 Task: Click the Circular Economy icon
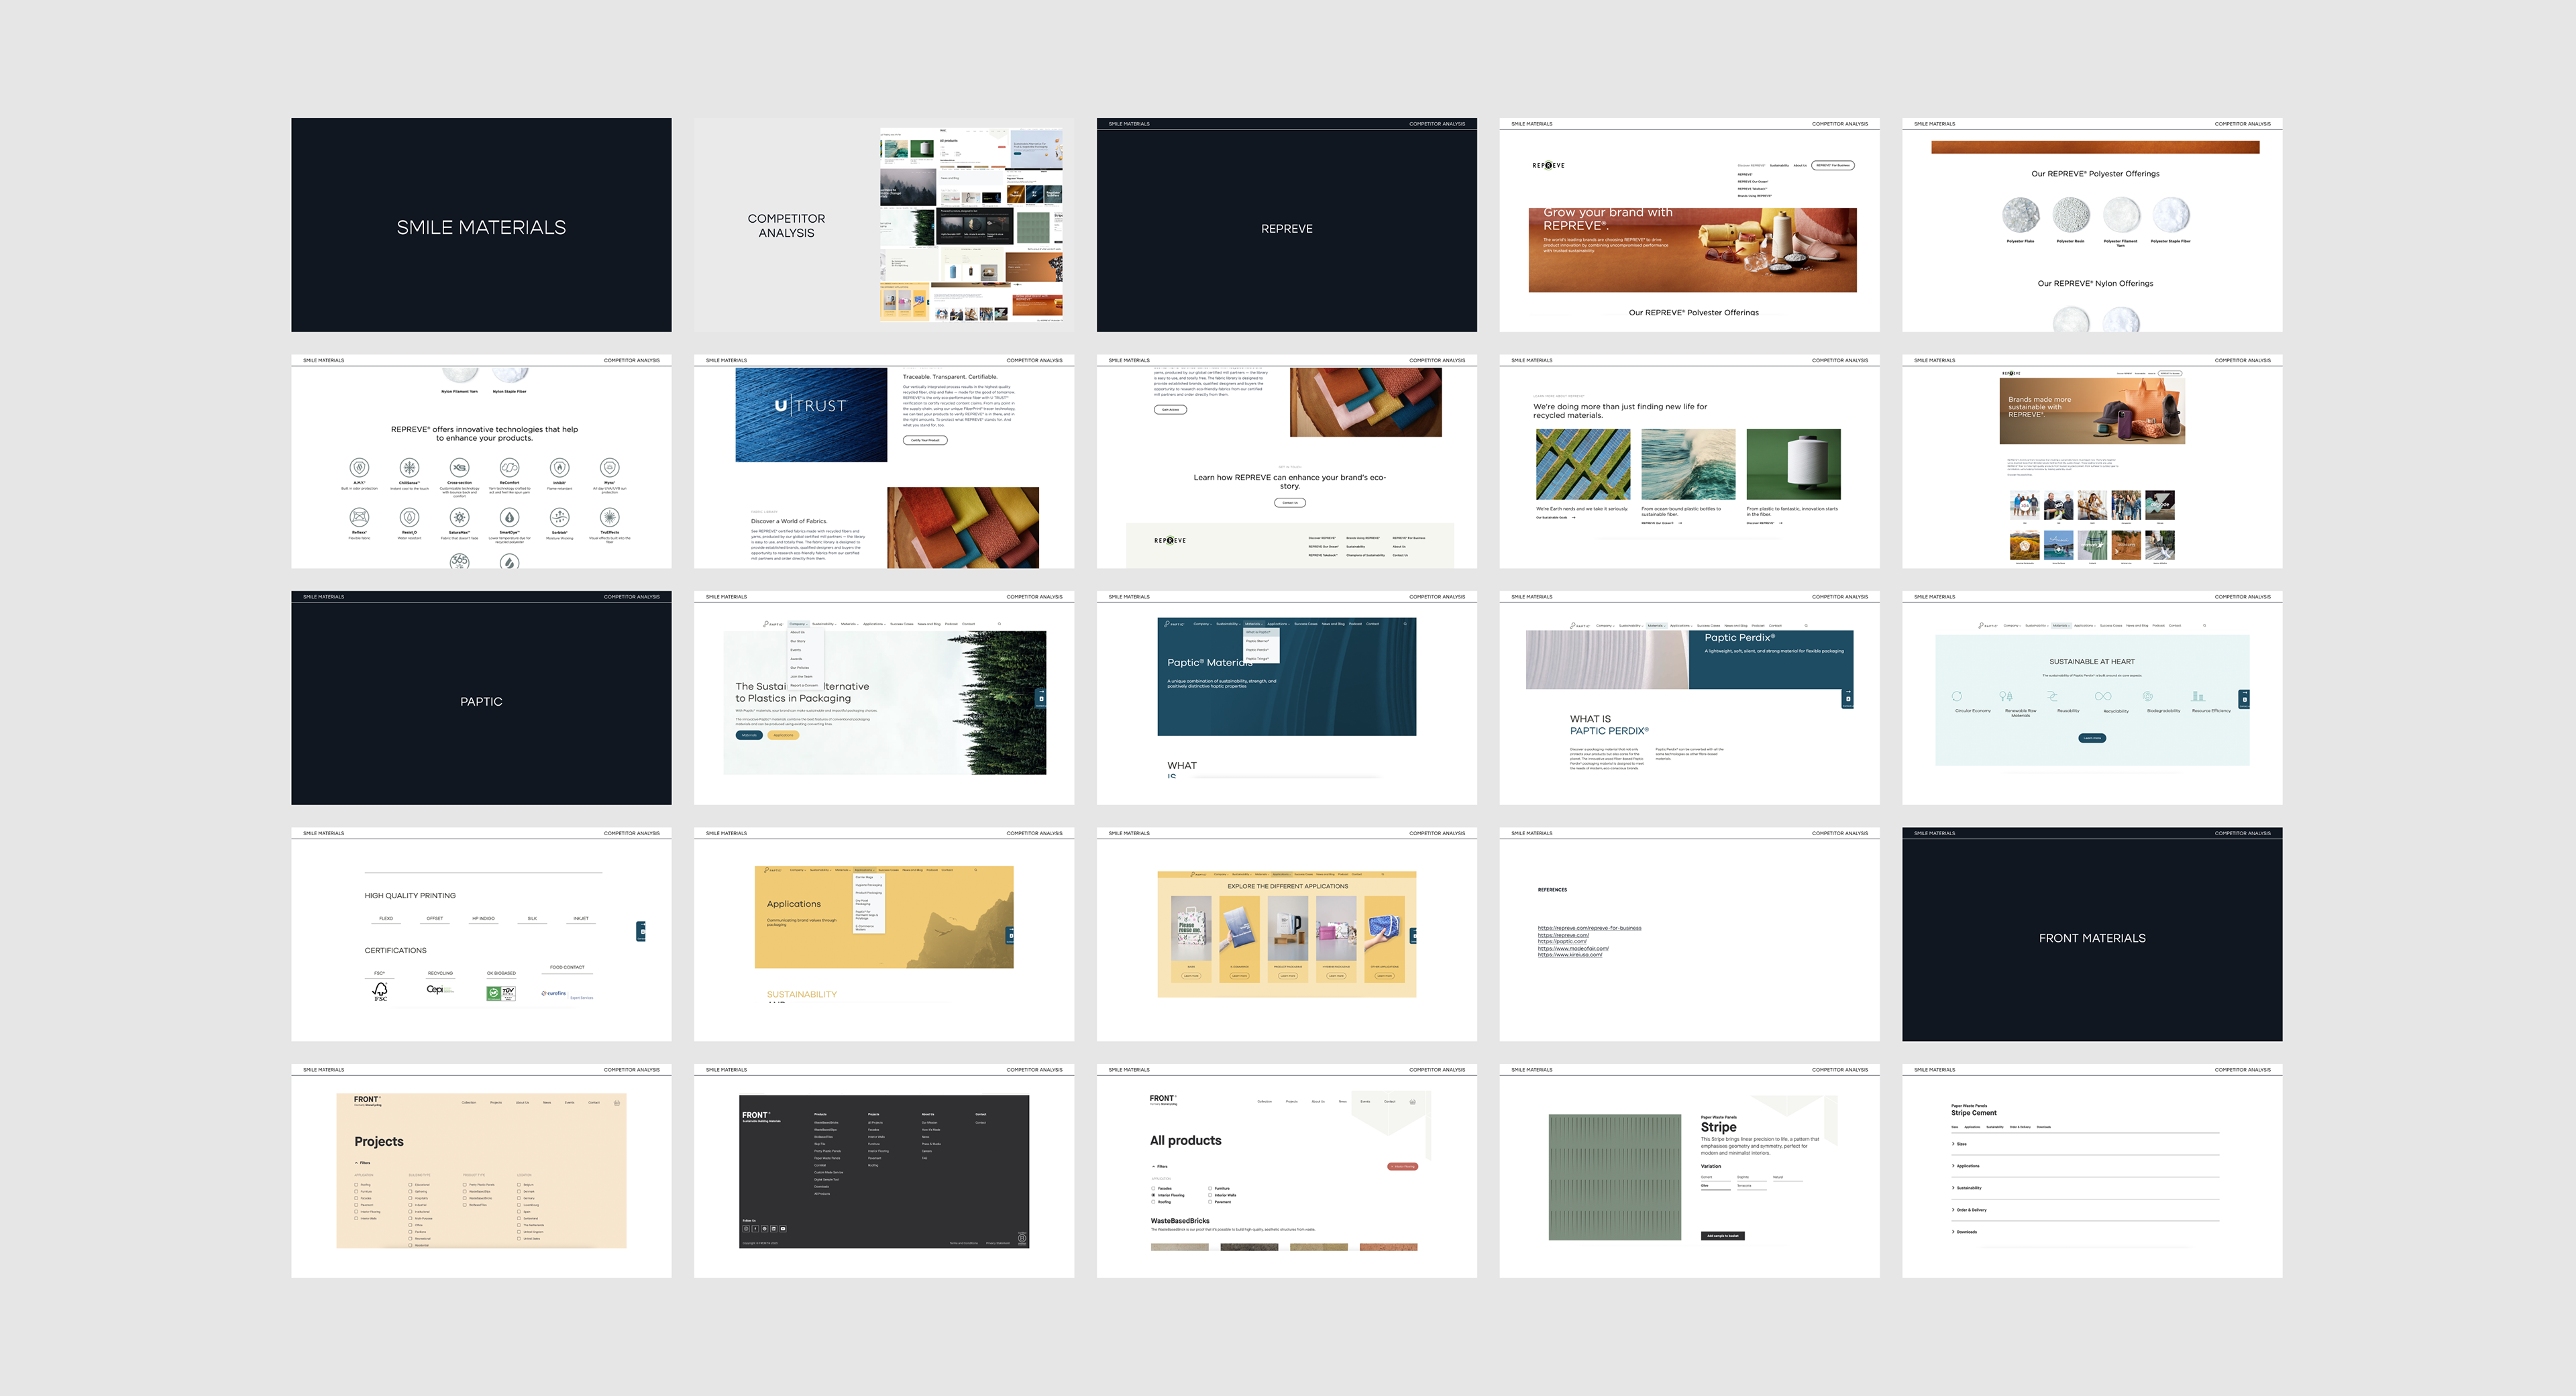point(1957,696)
